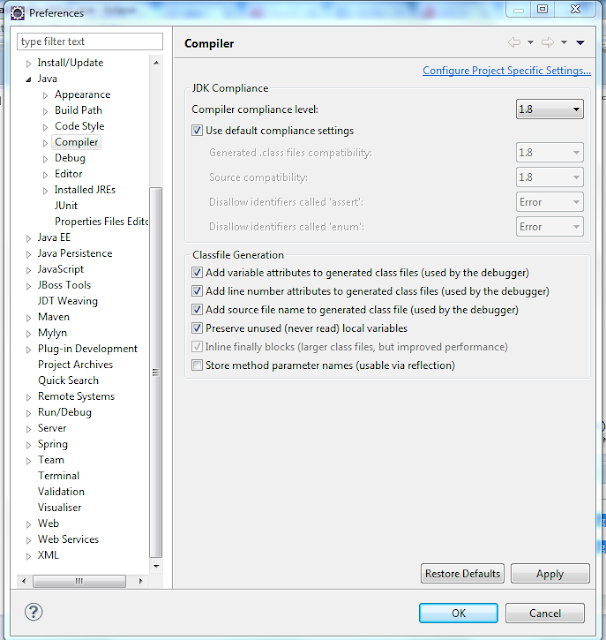Open the forward history dropdown arrow
Image resolution: width=606 pixels, height=640 pixels.
click(564, 42)
